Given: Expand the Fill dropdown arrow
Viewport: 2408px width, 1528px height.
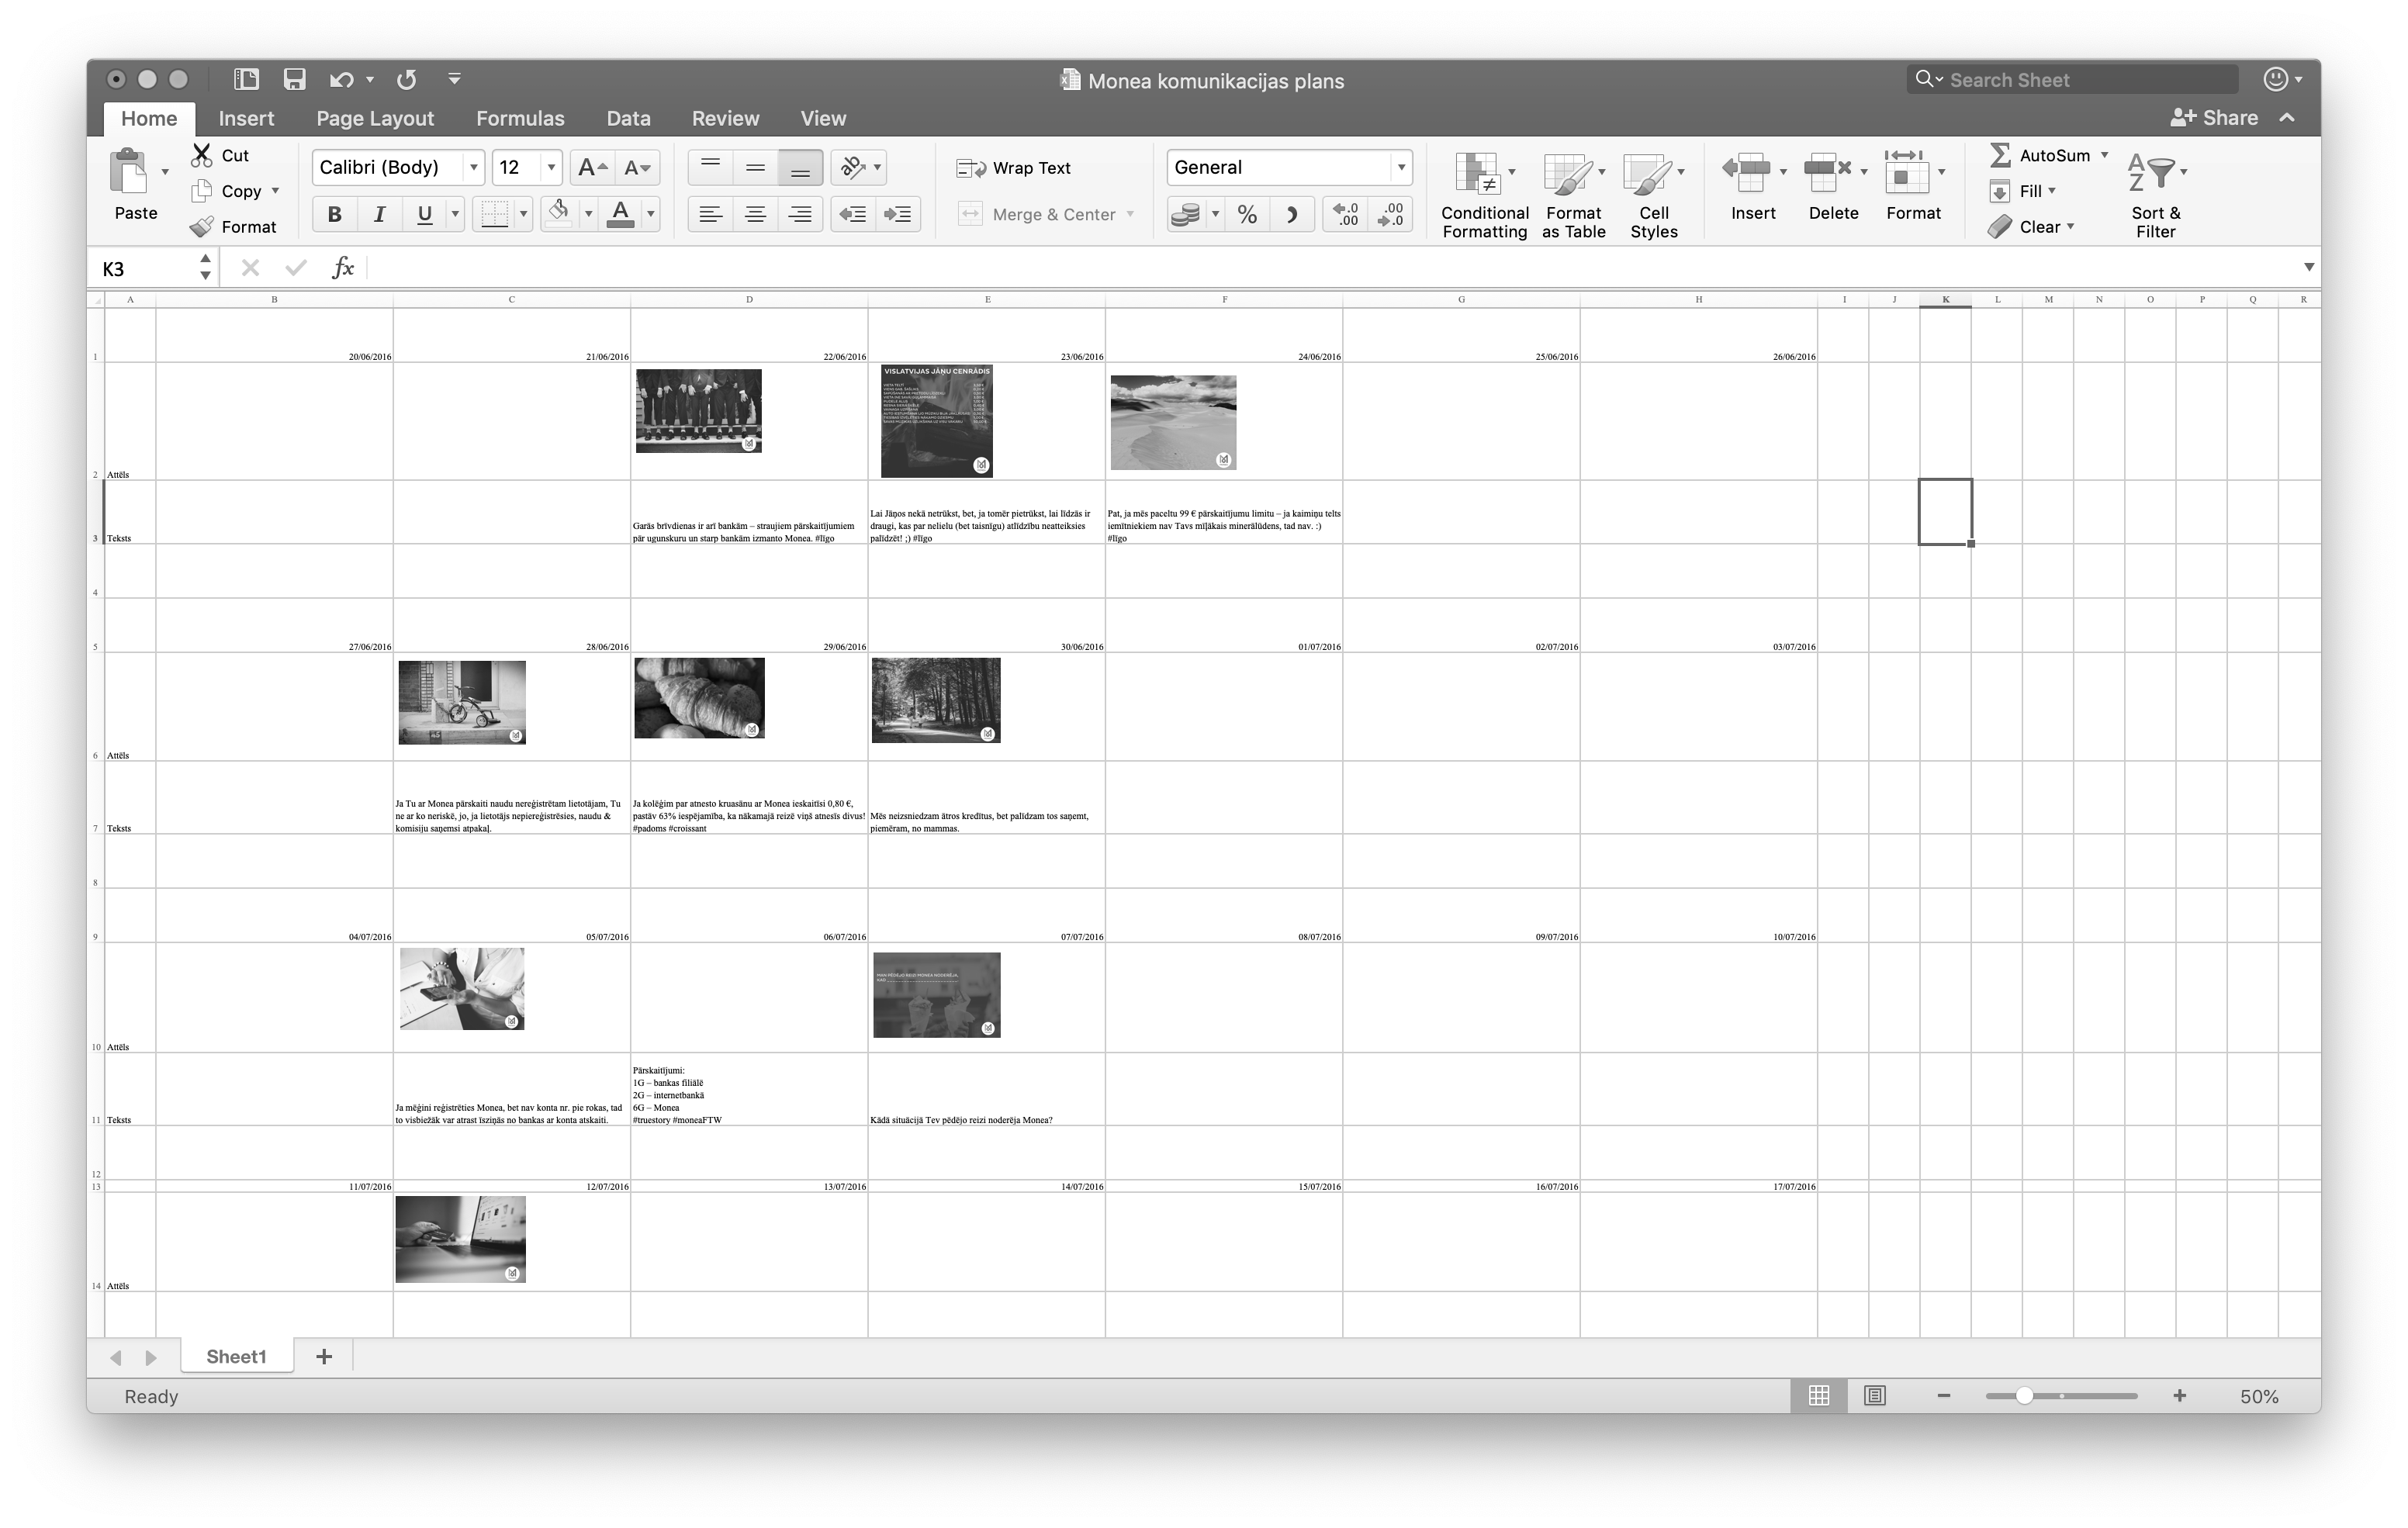Looking at the screenshot, I should click(2052, 190).
